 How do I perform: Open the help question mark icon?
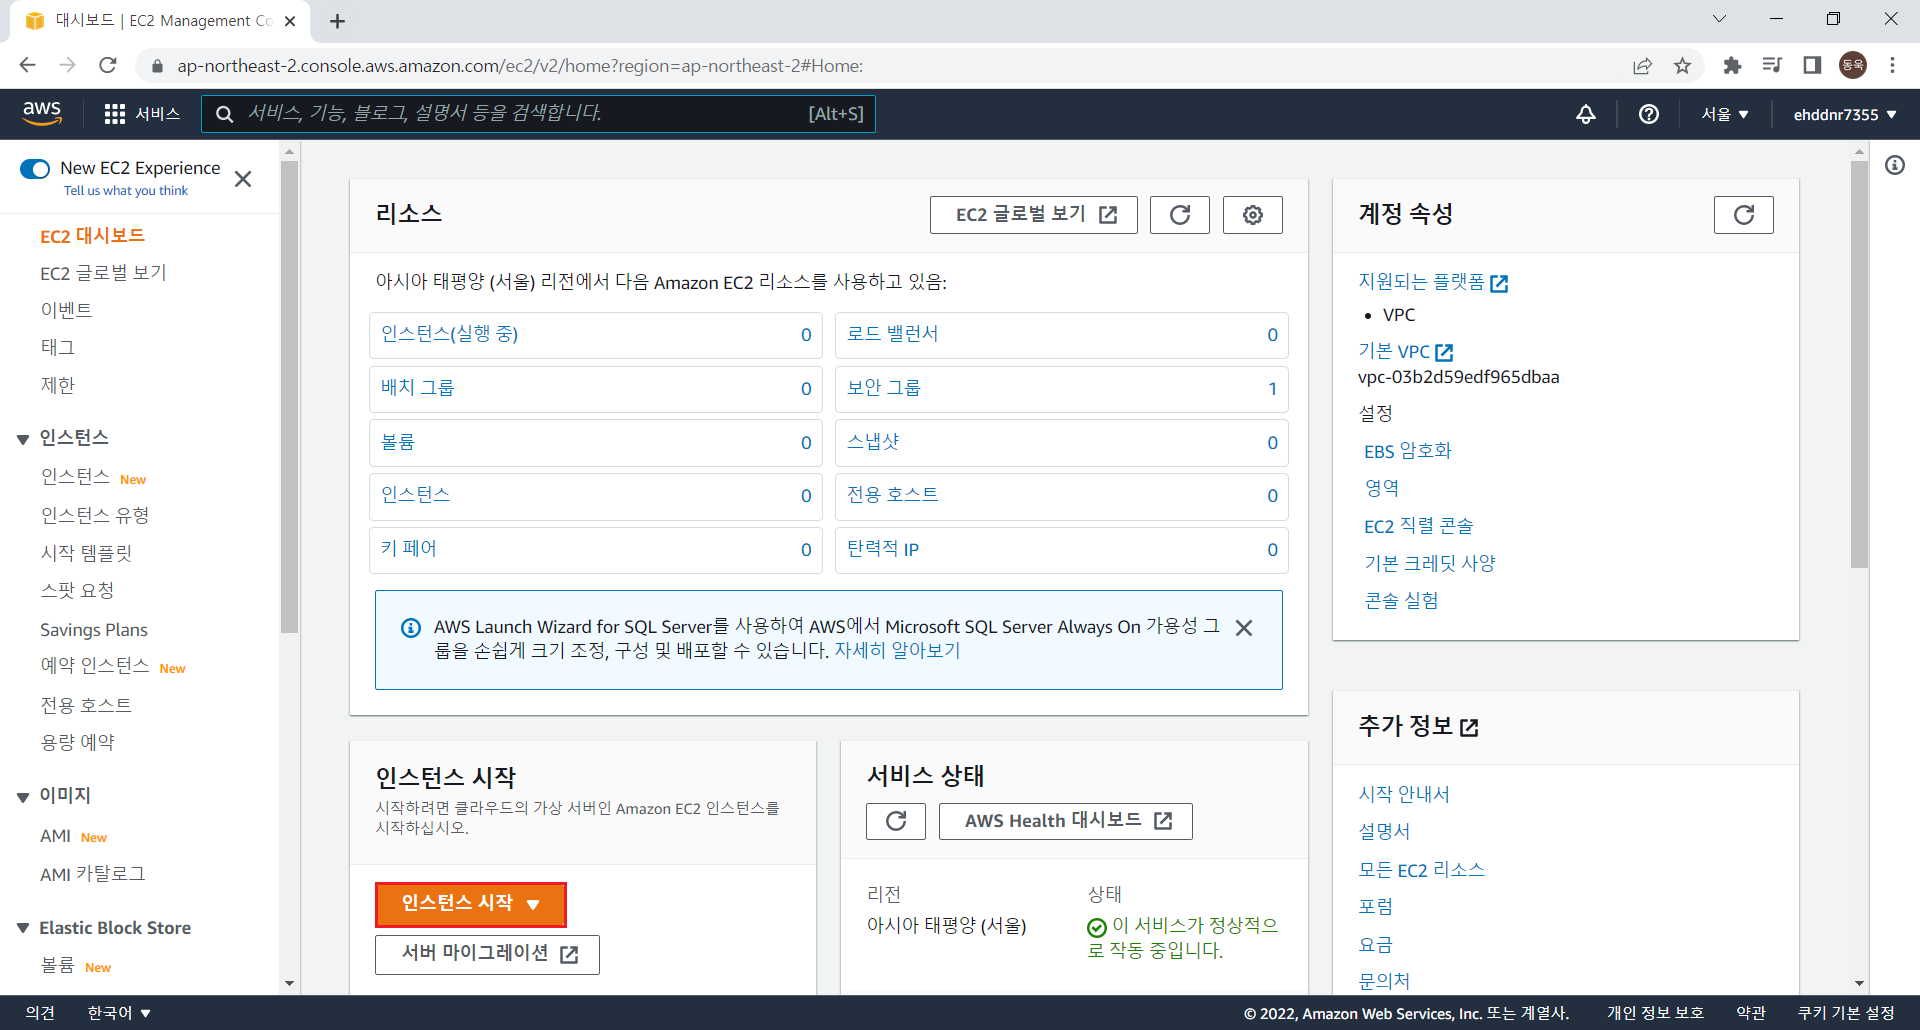tap(1649, 114)
